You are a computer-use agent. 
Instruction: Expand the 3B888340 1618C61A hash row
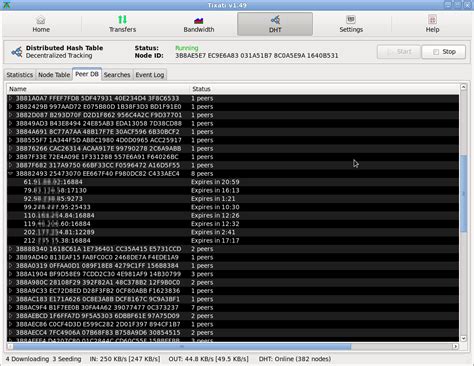(x=10, y=249)
